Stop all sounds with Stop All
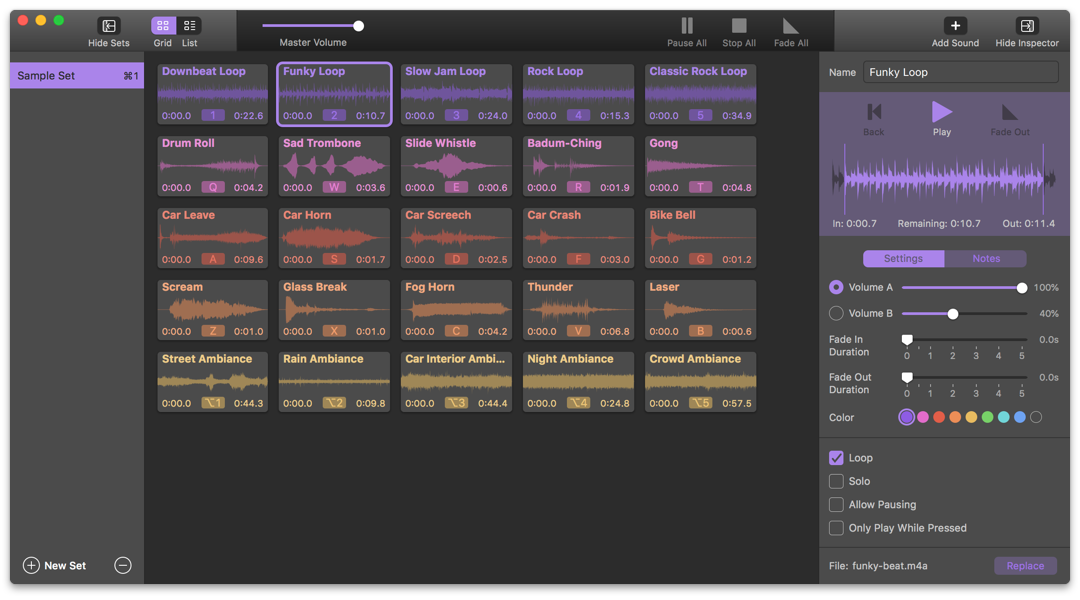 click(x=739, y=26)
